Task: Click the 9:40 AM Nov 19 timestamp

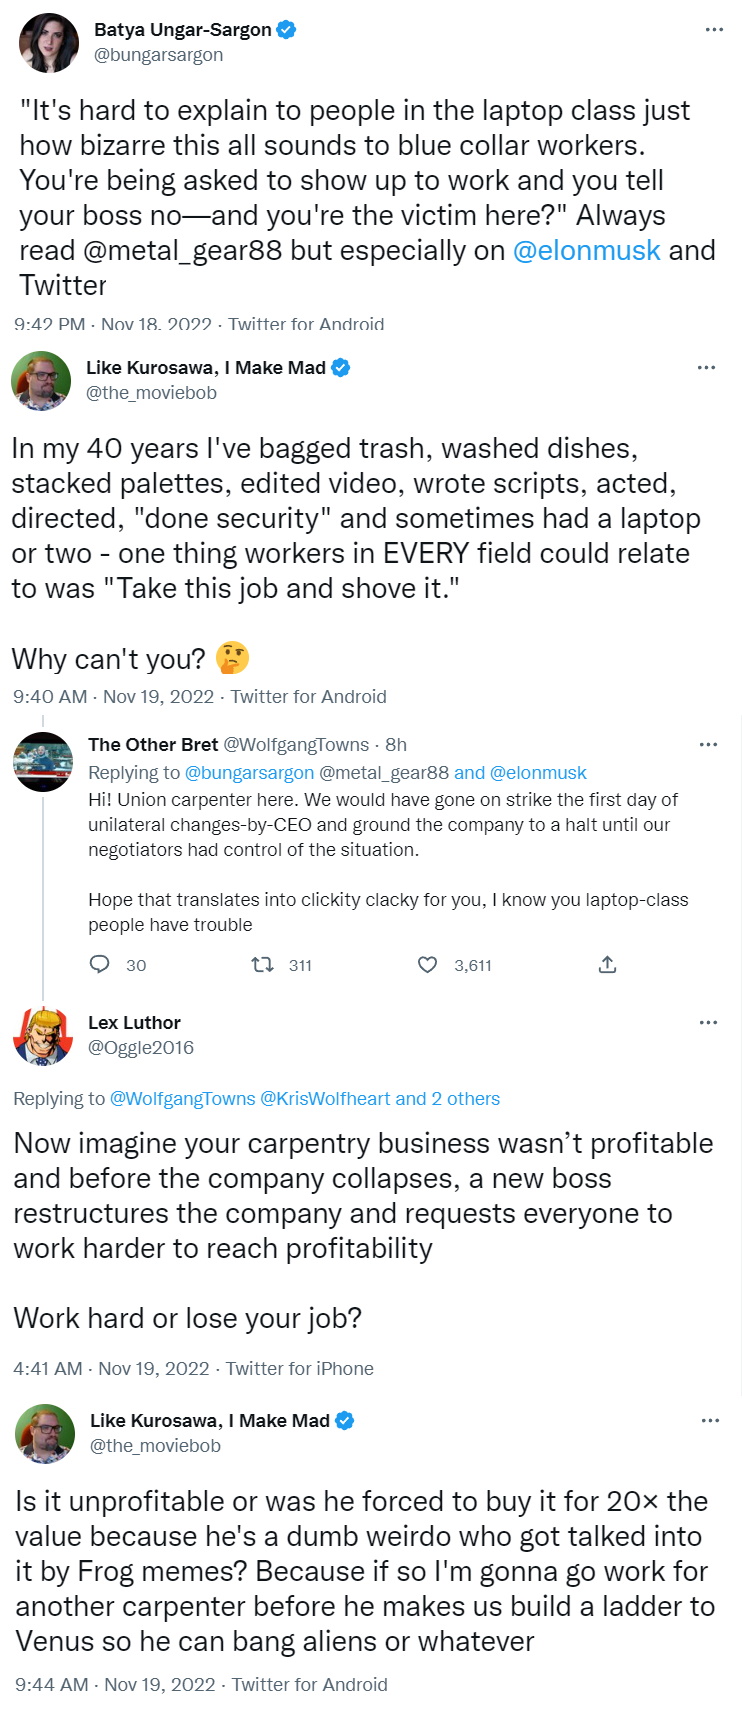Action: [x=113, y=697]
